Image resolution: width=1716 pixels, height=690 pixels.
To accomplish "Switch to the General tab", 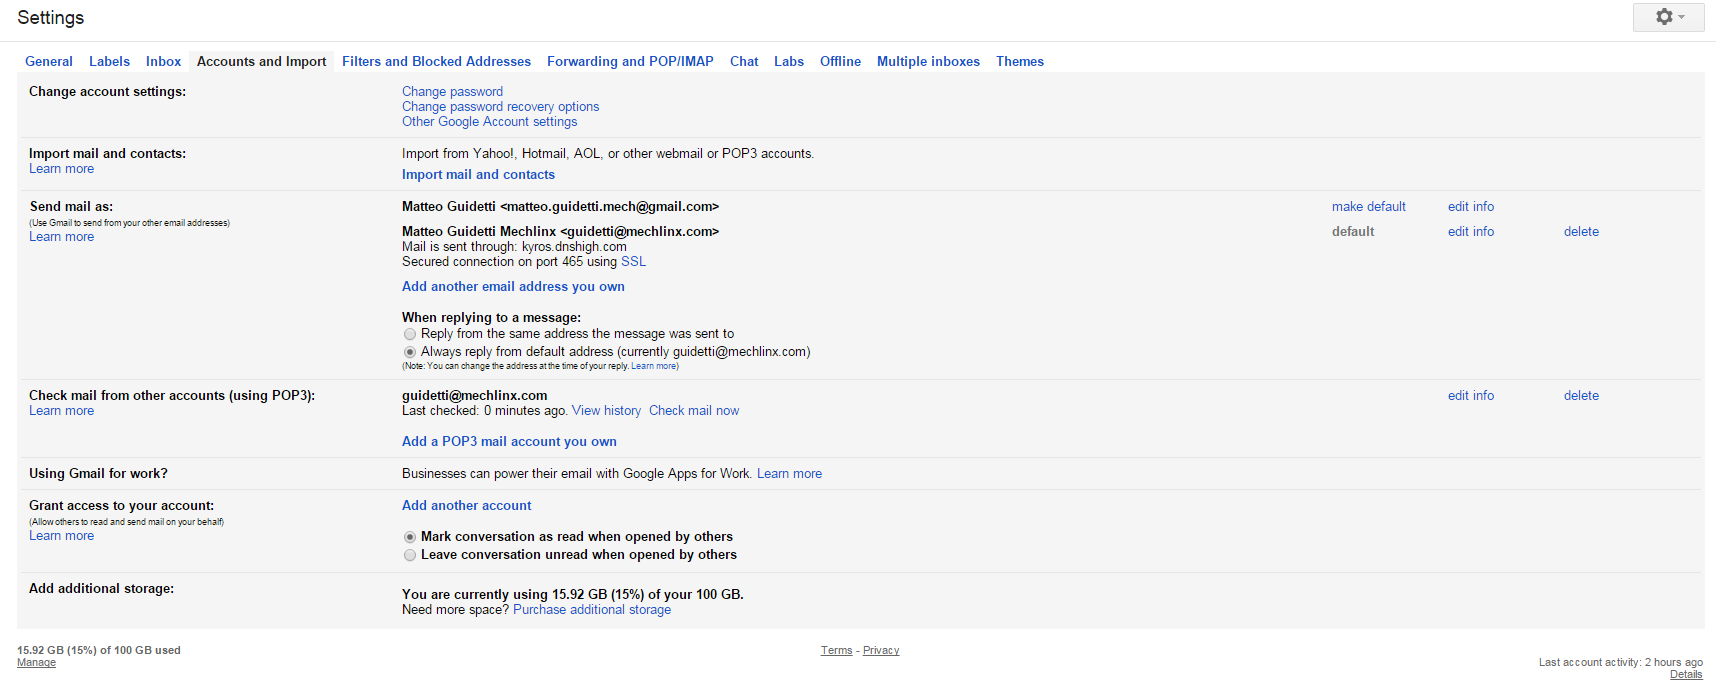I will [x=49, y=61].
